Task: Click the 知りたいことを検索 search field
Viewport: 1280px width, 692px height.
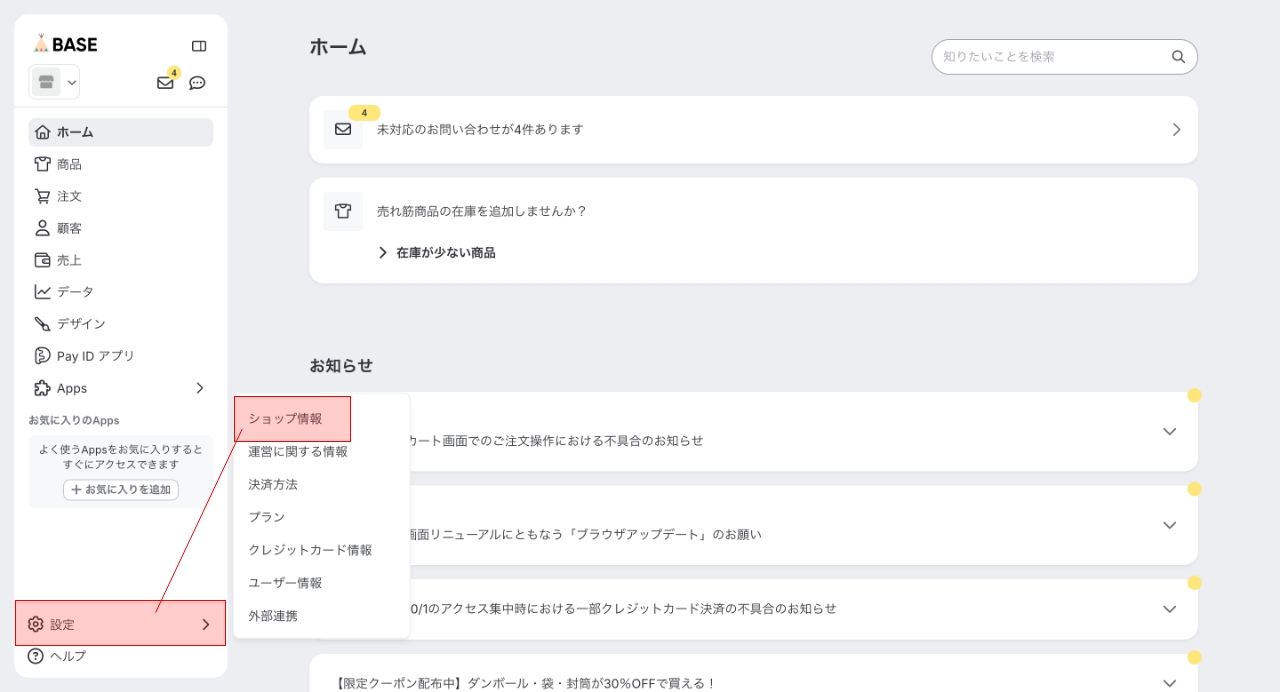Action: [x=1050, y=57]
